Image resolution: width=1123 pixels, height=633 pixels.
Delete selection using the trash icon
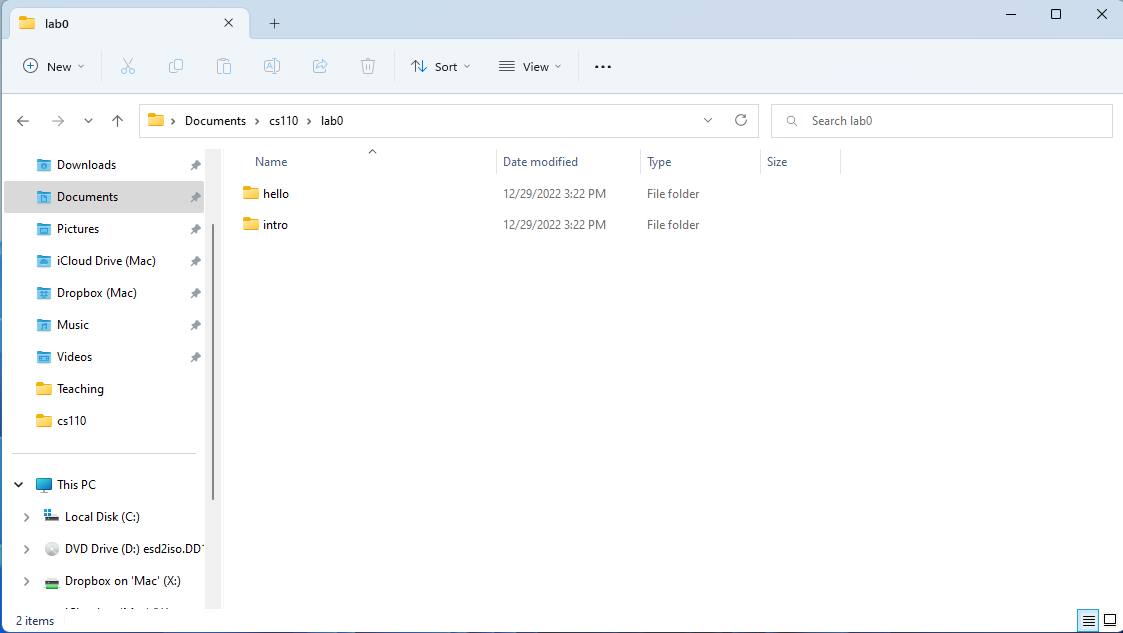click(x=367, y=66)
